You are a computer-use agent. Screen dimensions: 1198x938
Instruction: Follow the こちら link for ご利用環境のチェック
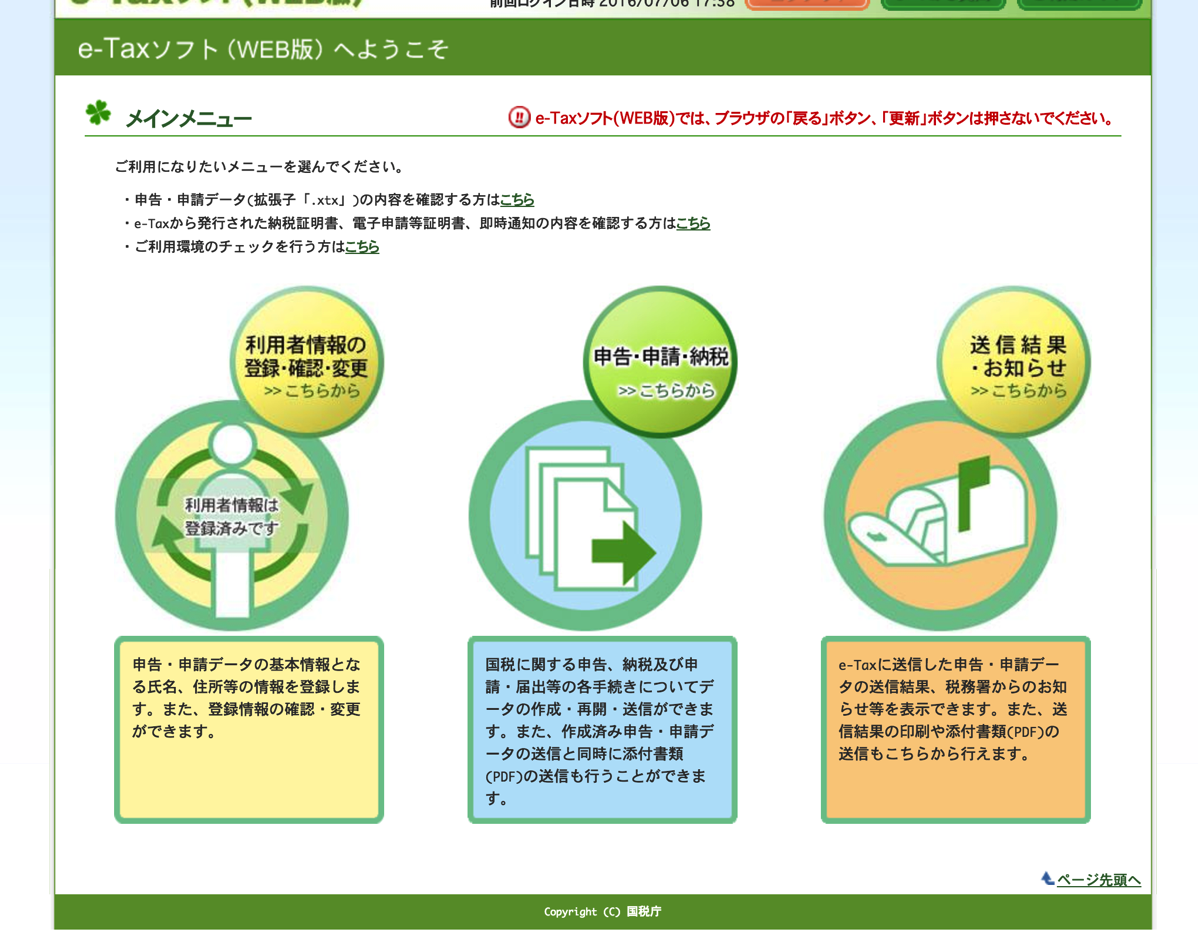point(362,247)
